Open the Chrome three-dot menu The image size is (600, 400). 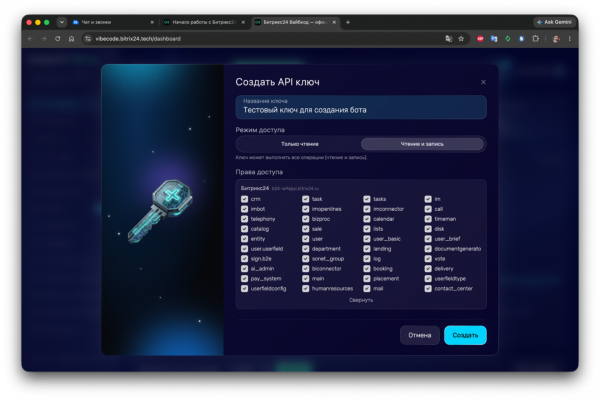point(569,39)
